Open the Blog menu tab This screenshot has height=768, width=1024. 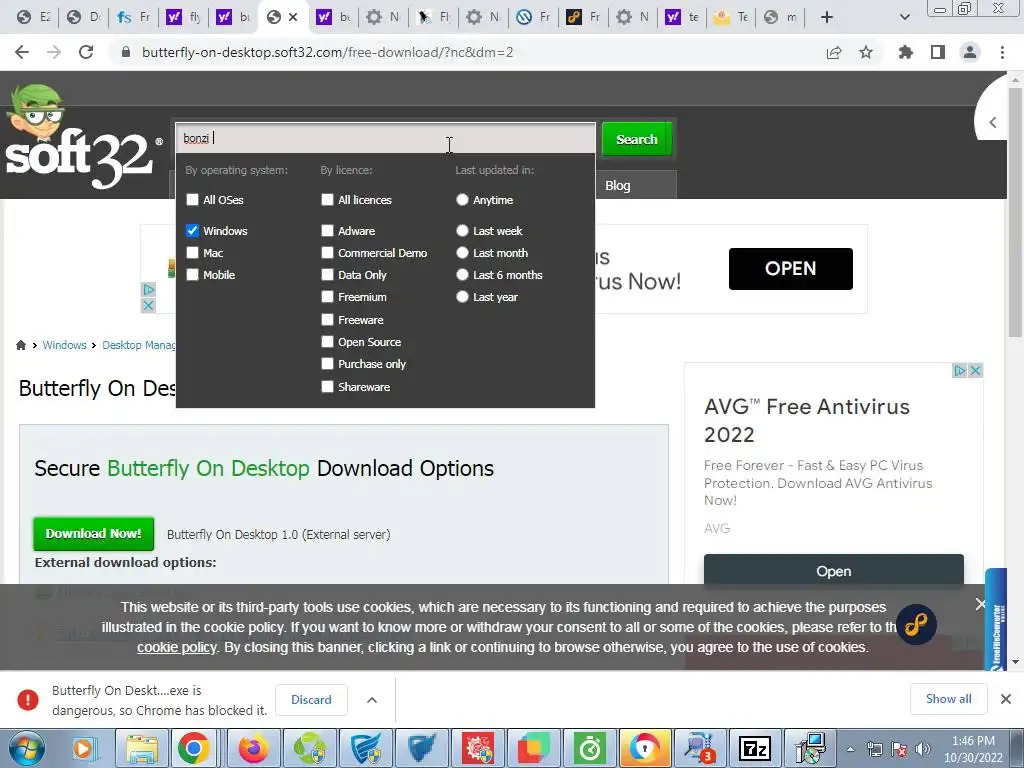point(618,185)
